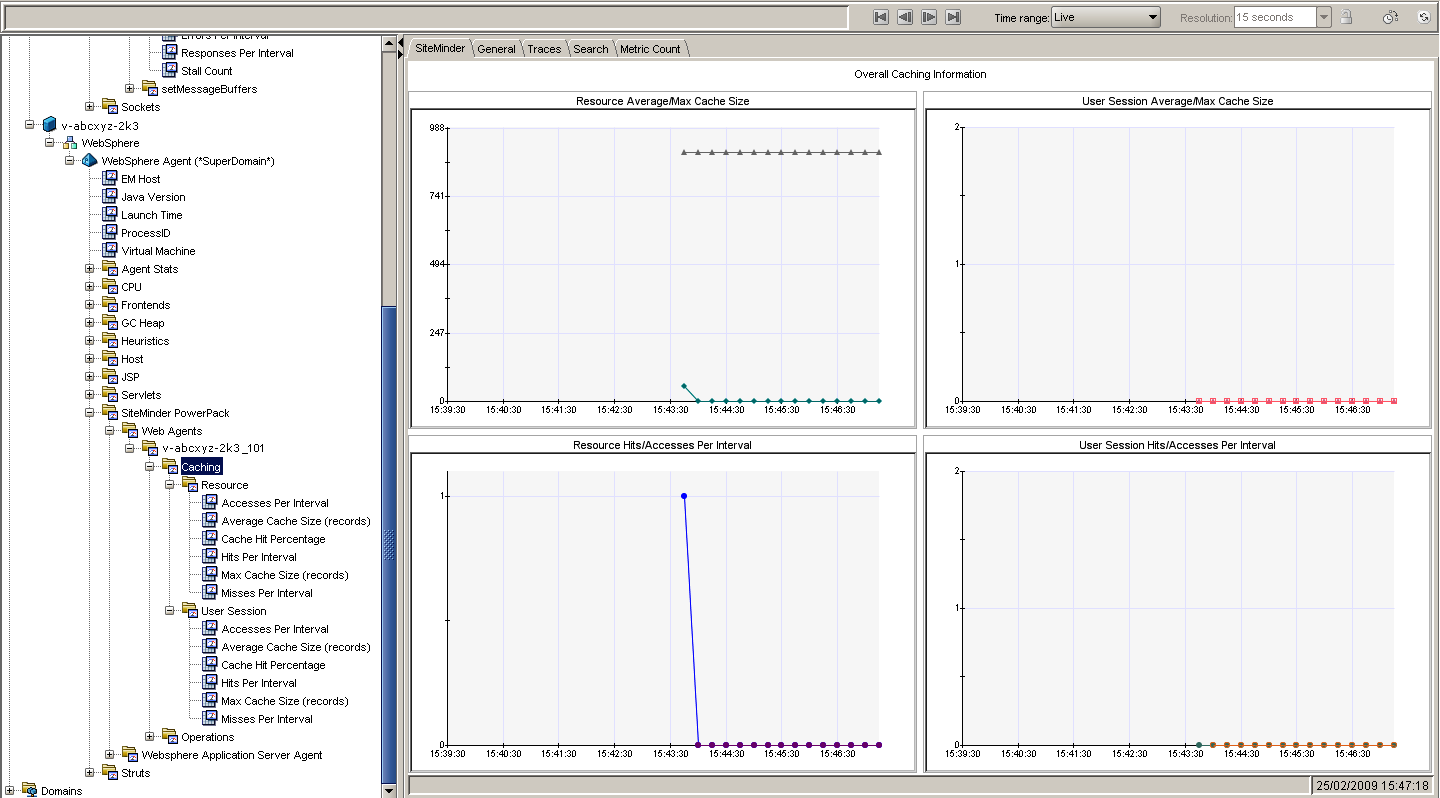This screenshot has width=1440, height=798.
Task: Click the padlock icon beside Resolution
Action: (1347, 17)
